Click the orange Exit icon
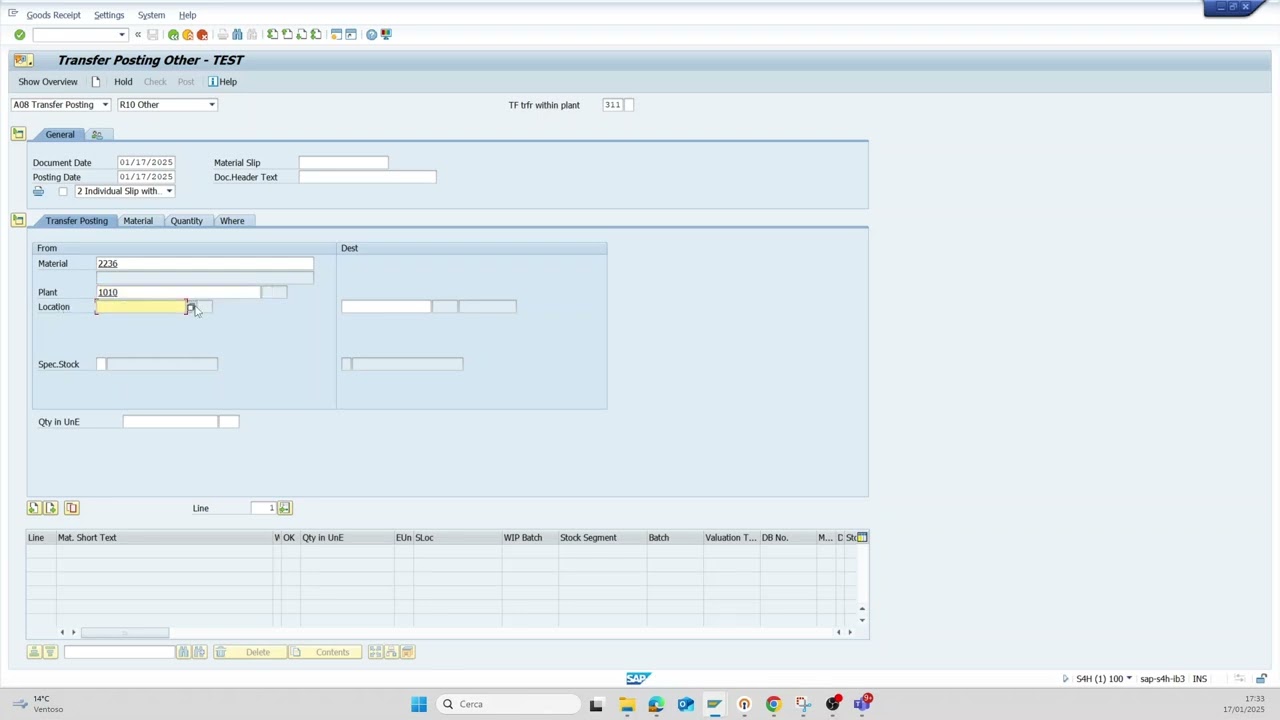The width and height of the screenshot is (1280, 720). pyautogui.click(x=187, y=34)
